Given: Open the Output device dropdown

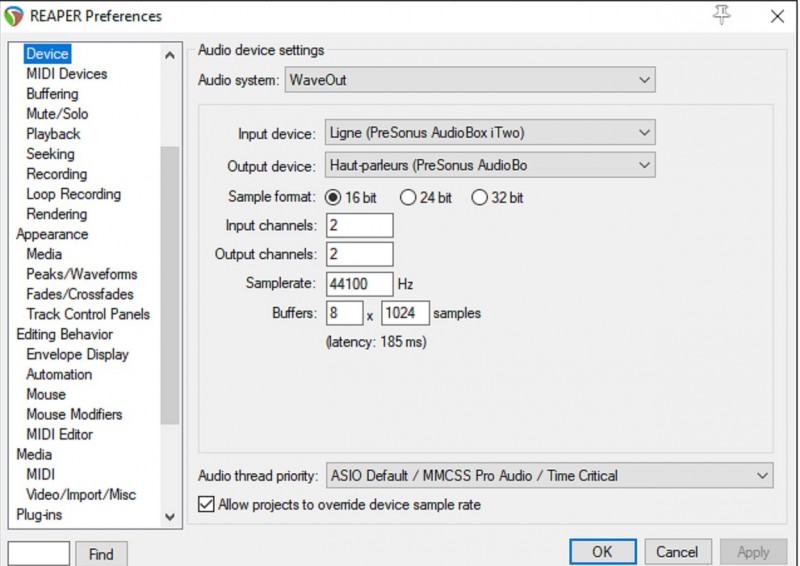Looking at the screenshot, I should [489, 165].
